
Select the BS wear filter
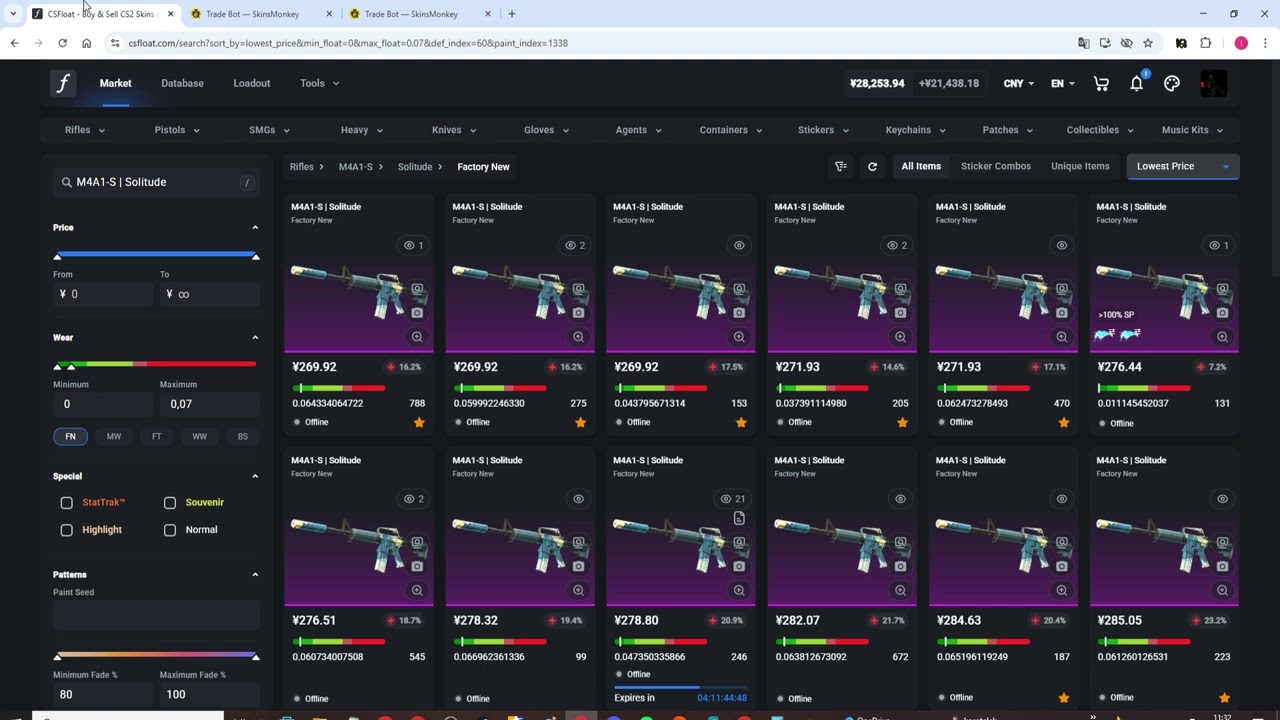coord(242,437)
